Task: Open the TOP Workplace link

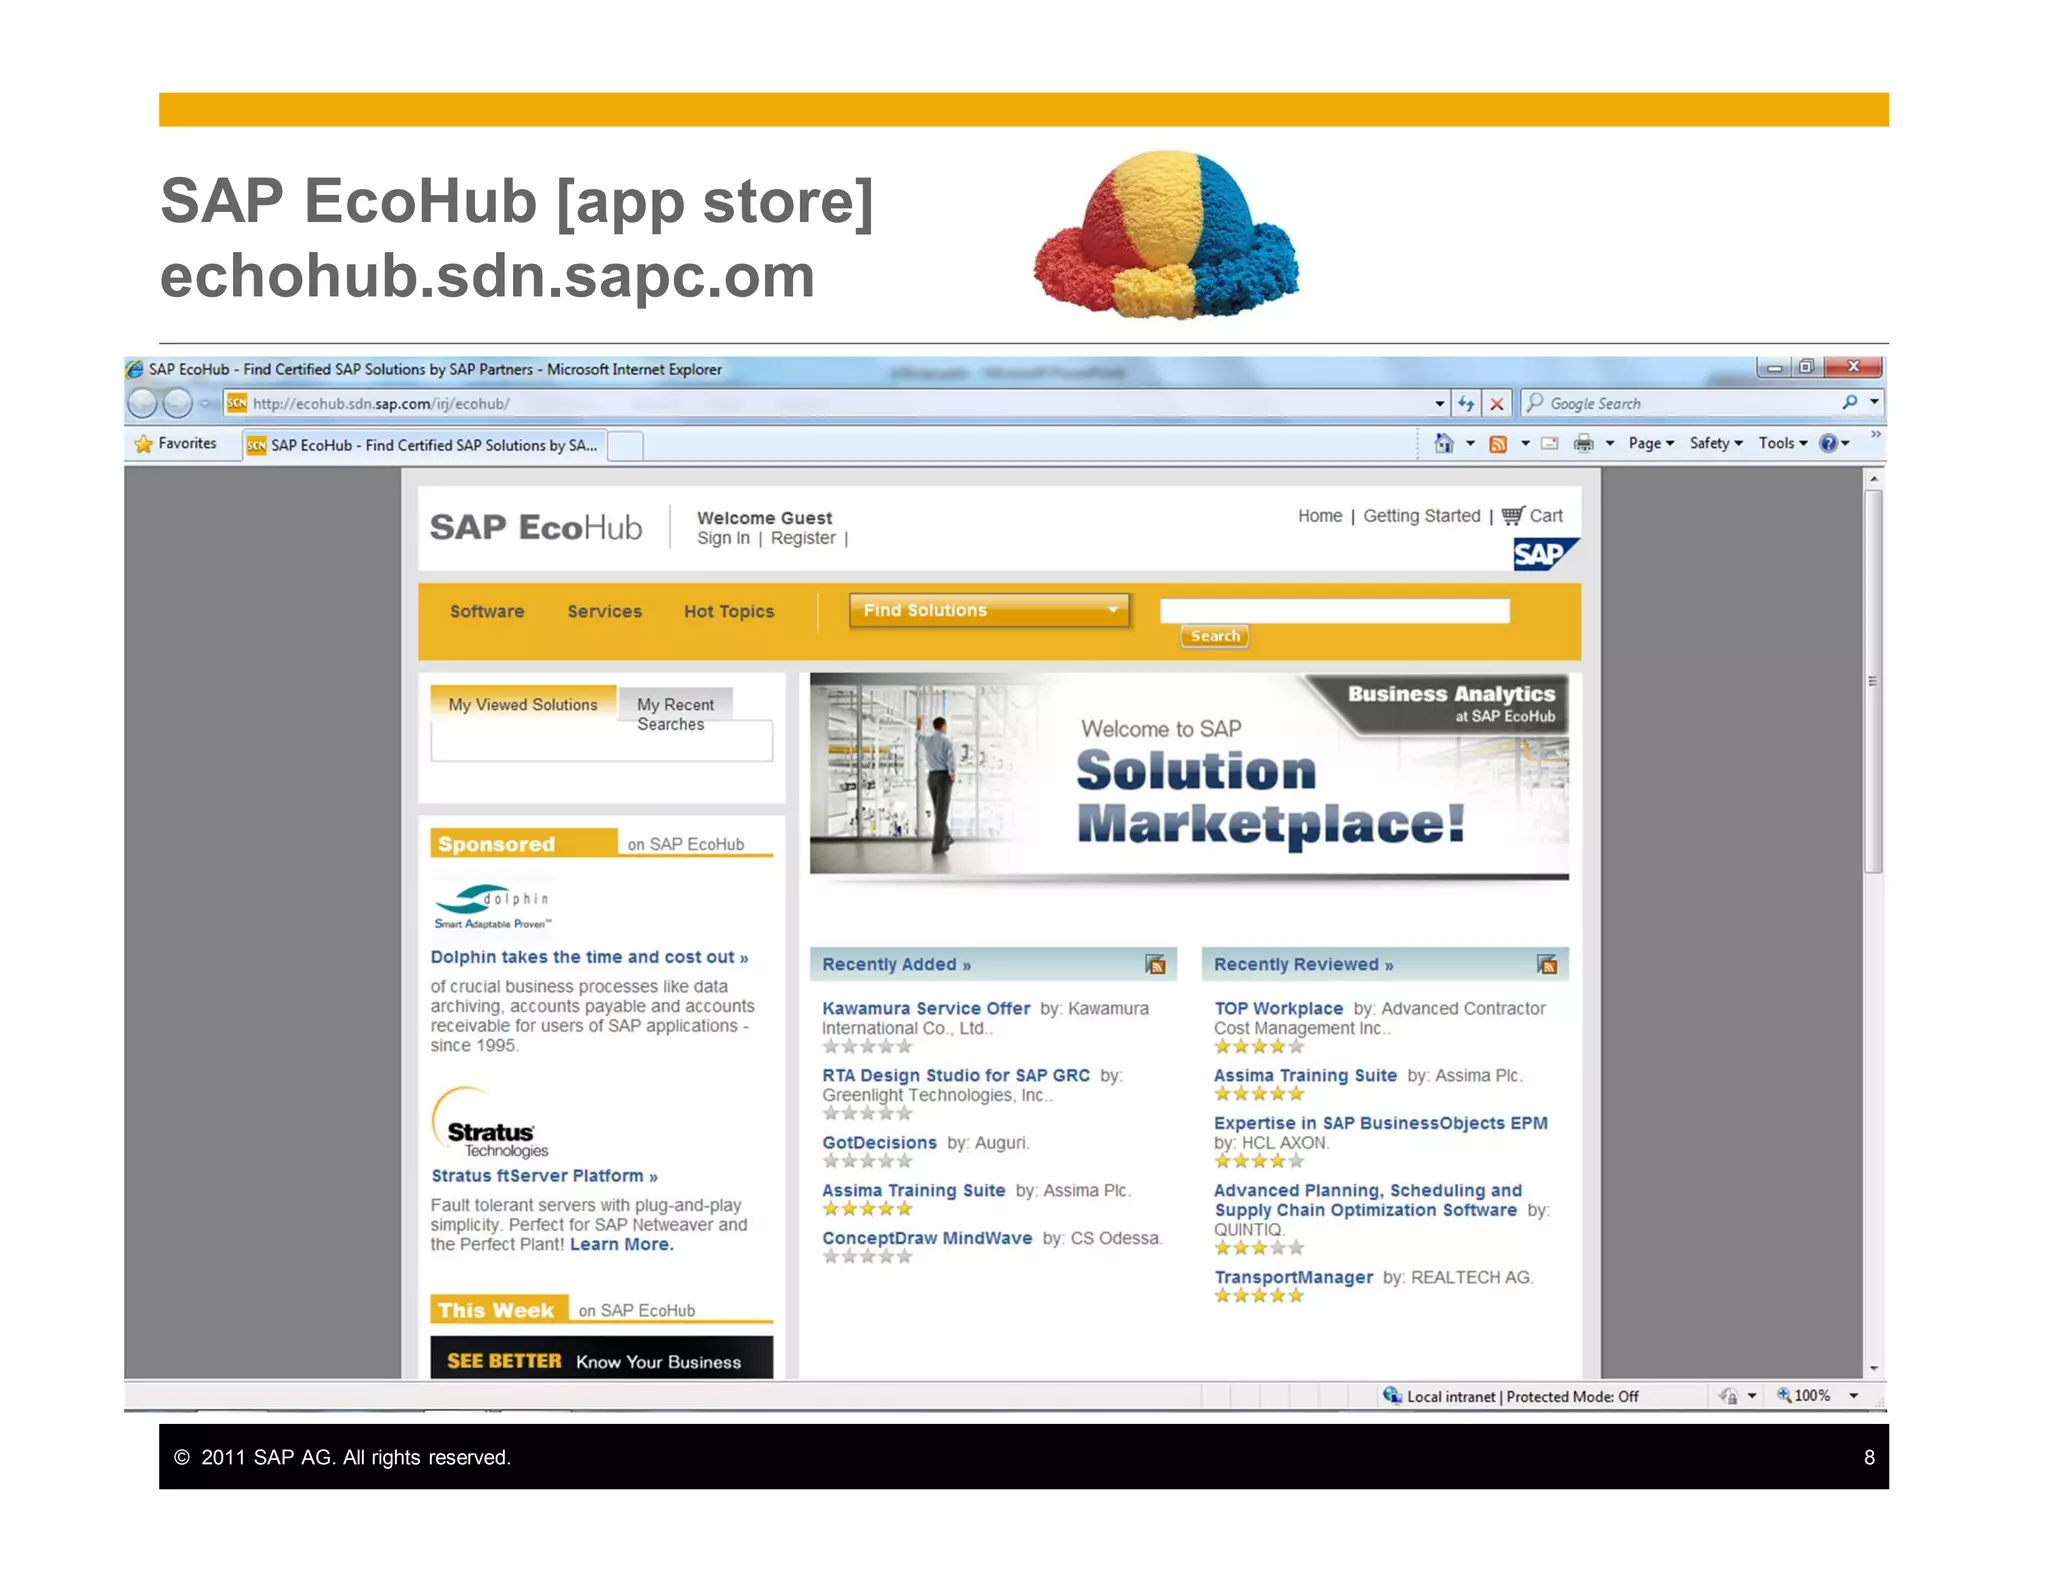Action: pyautogui.click(x=1278, y=1008)
